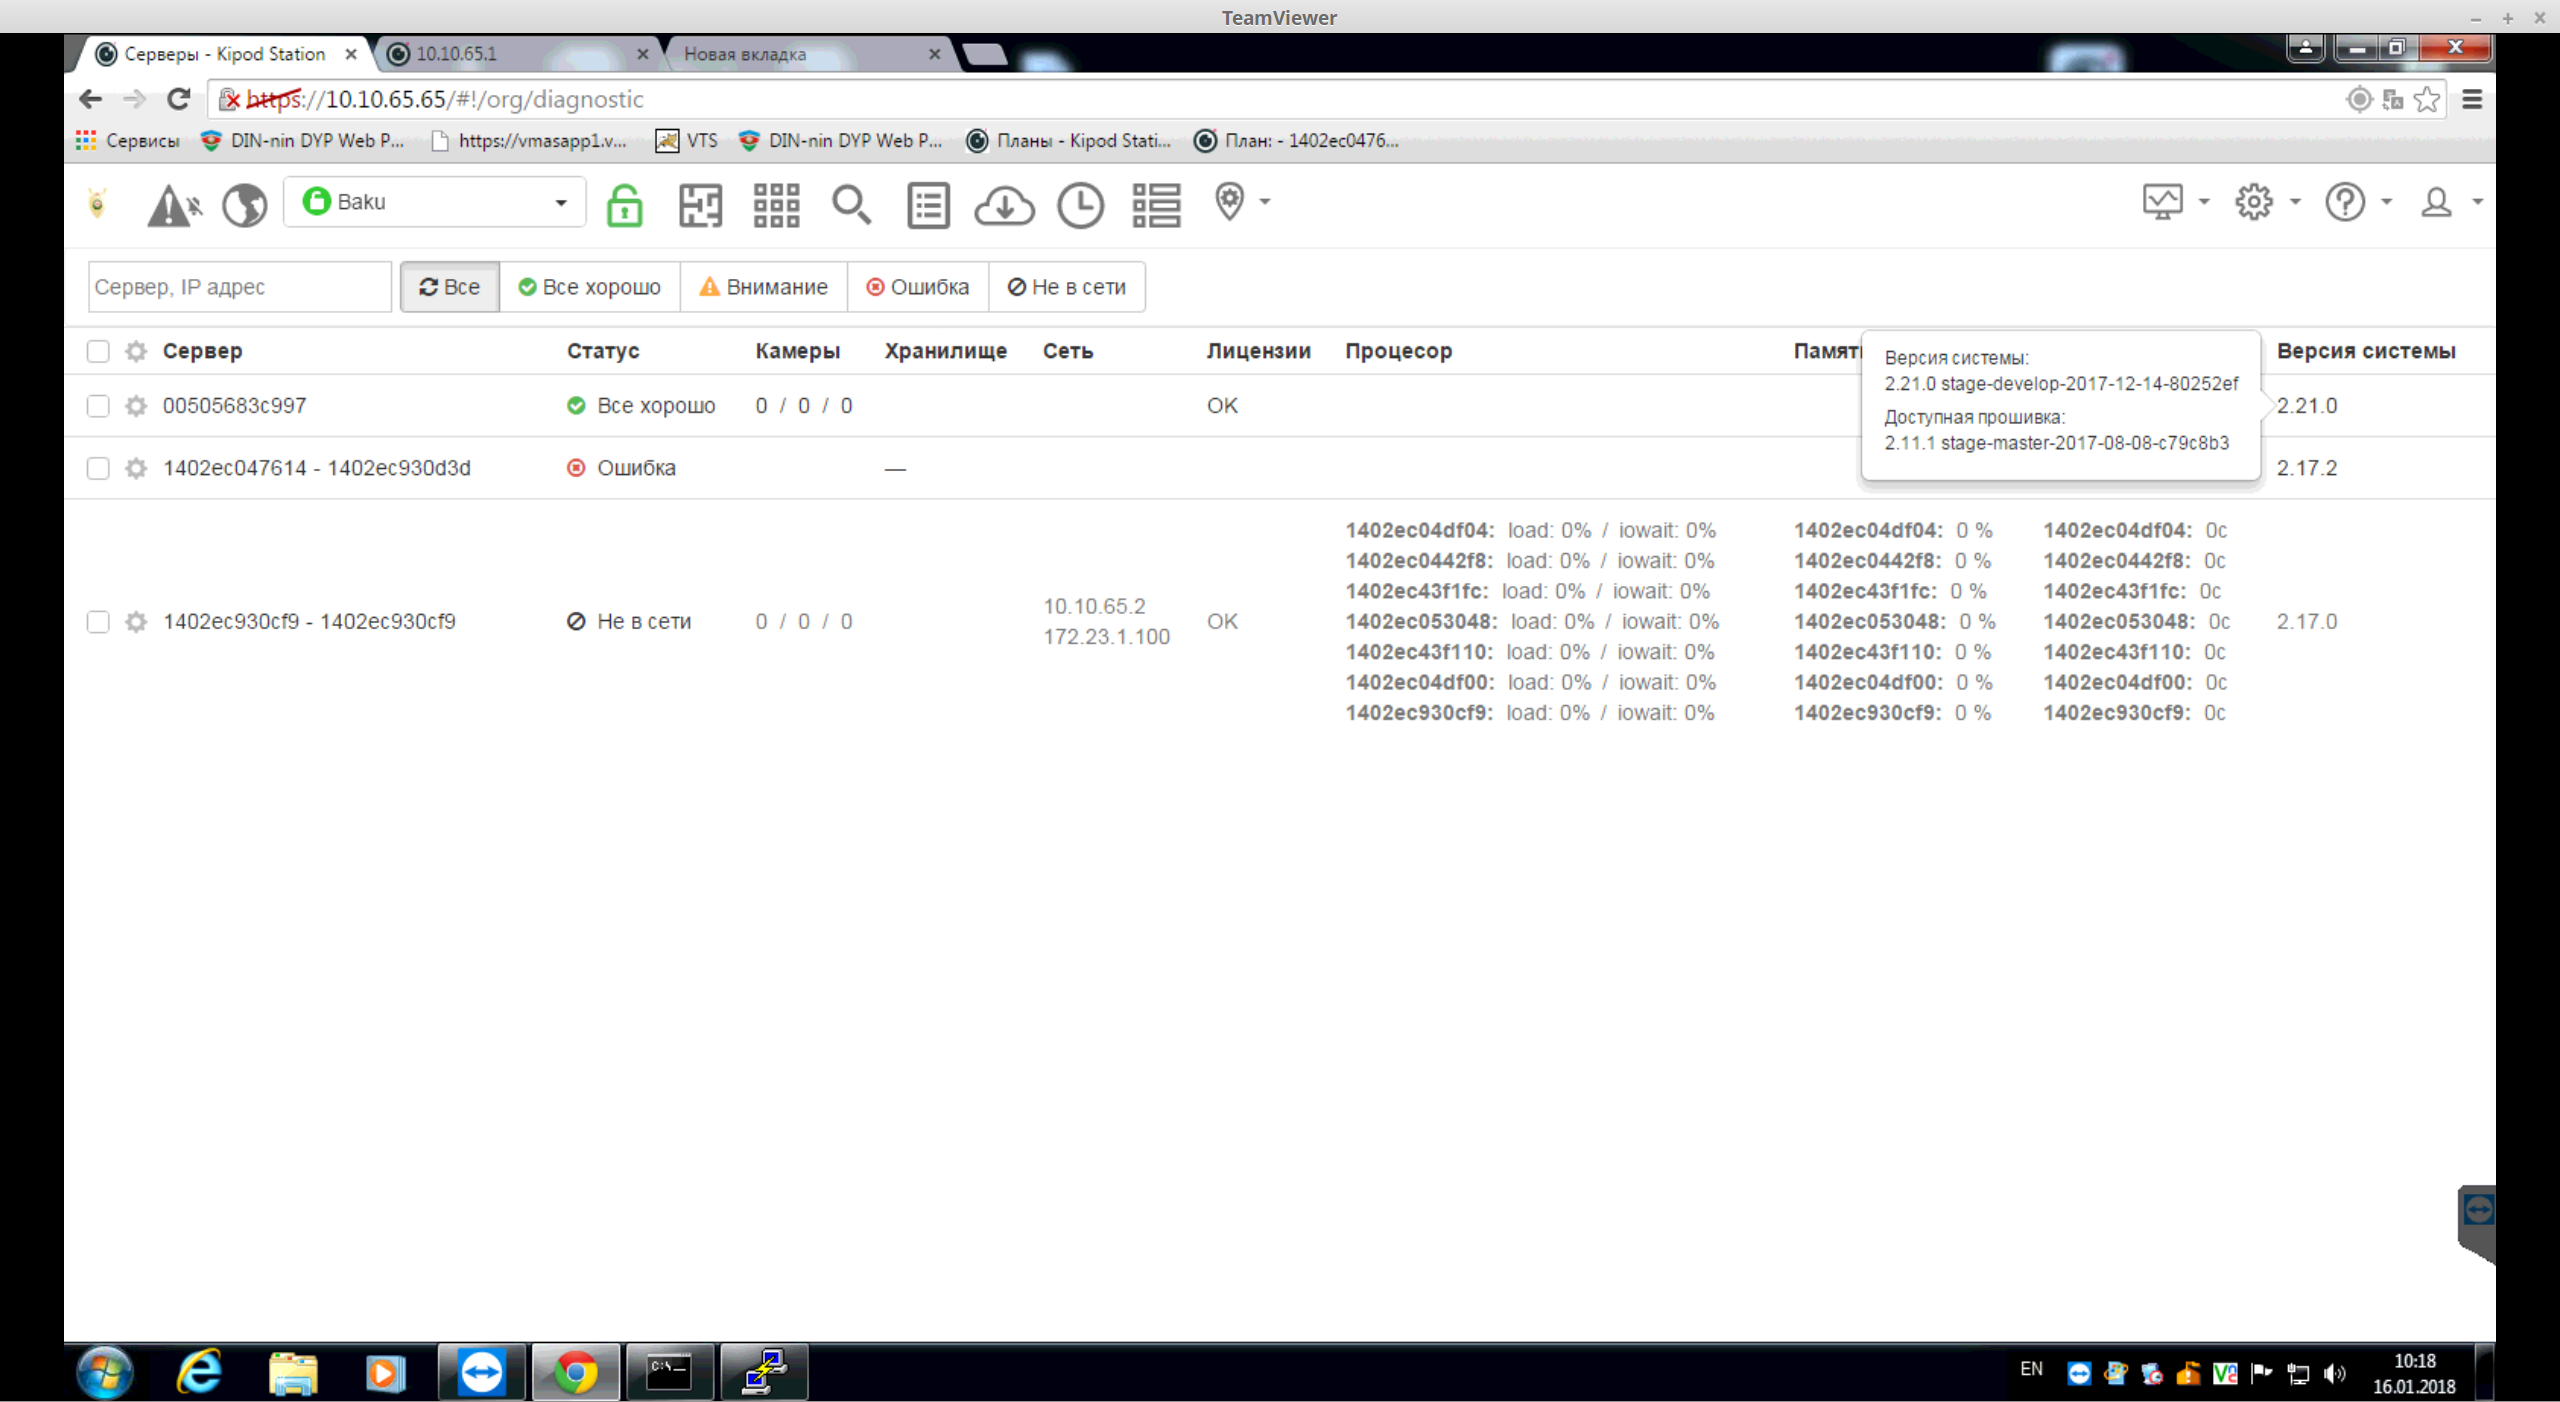
Task: Click IP address 10.10.65.2
Action: coord(1094,606)
